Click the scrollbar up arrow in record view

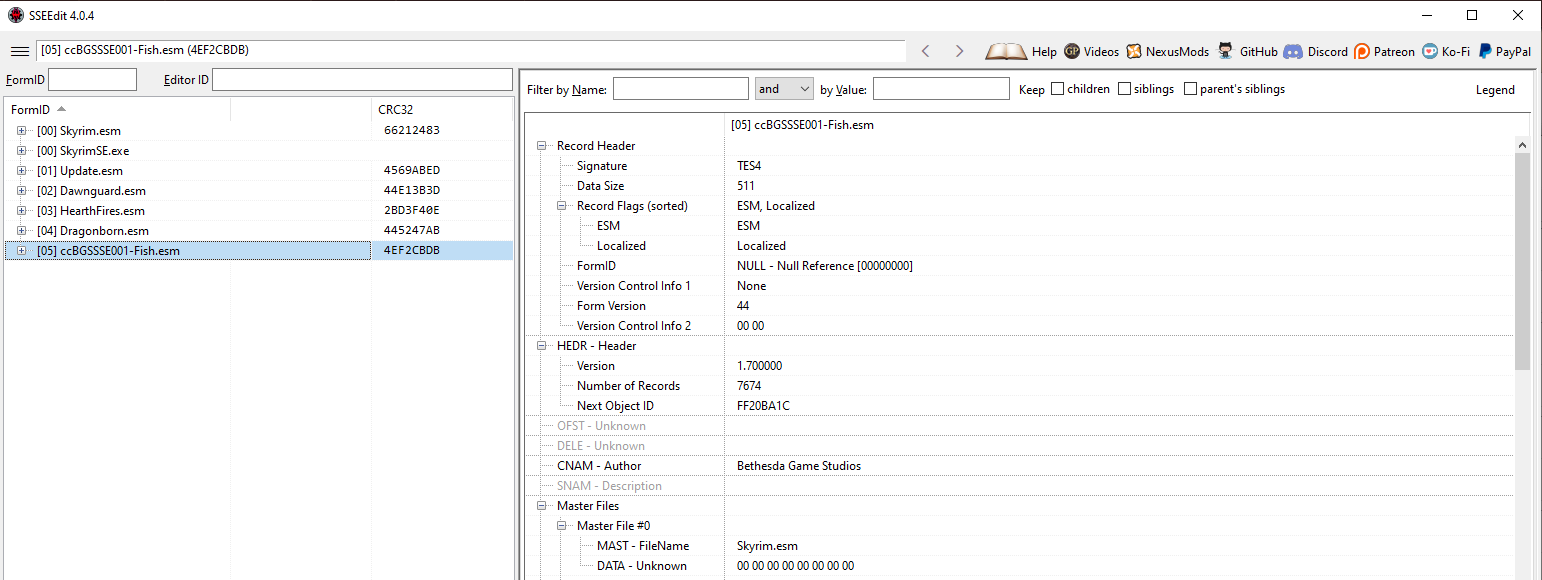click(x=1523, y=144)
